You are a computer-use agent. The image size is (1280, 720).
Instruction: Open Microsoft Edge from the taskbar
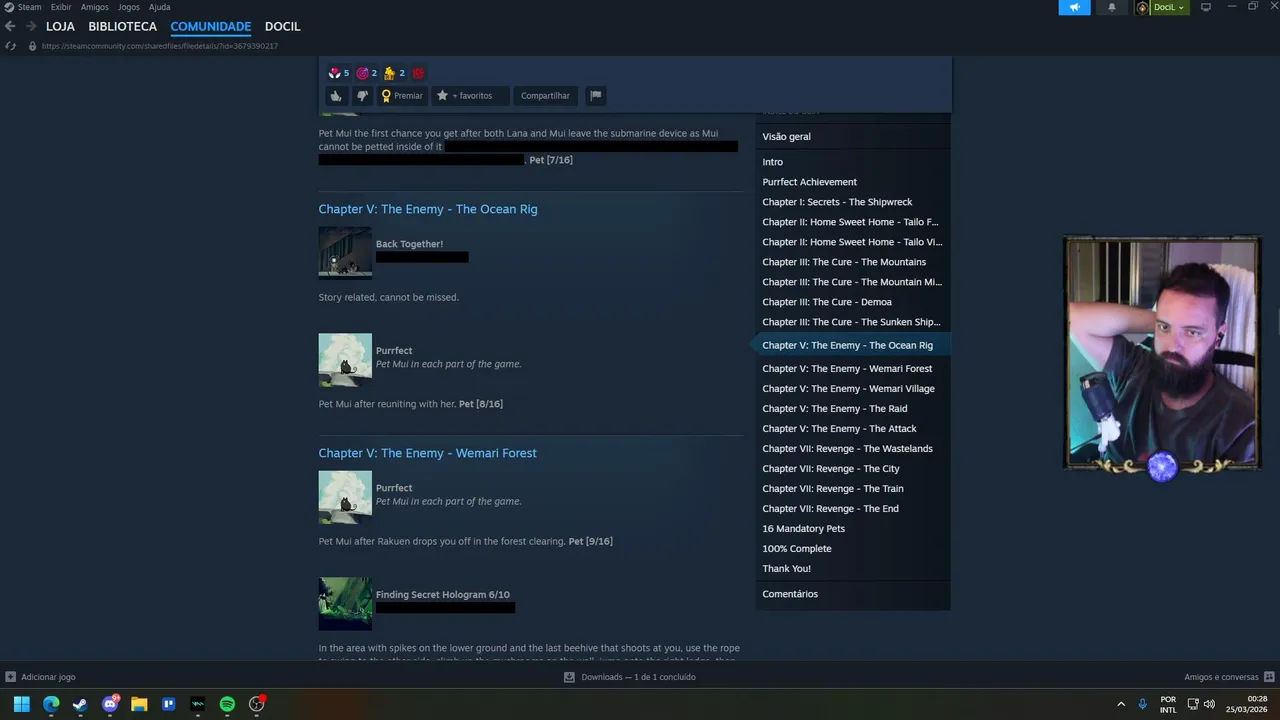click(51, 704)
